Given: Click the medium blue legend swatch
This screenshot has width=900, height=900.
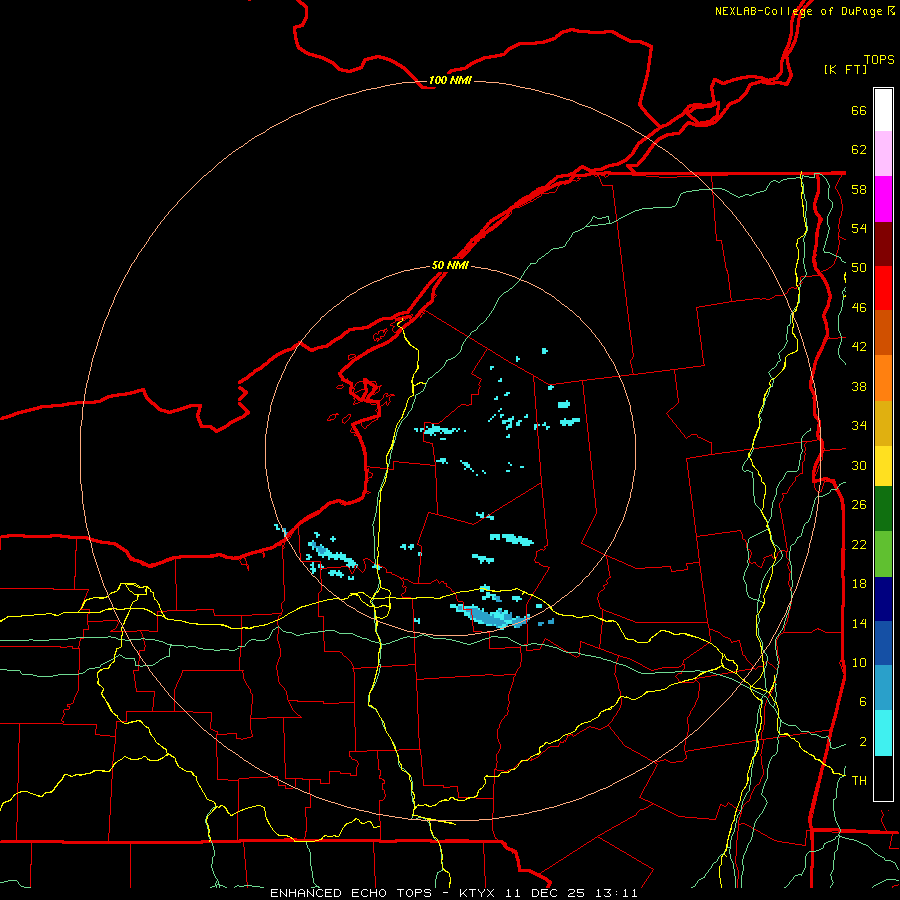Looking at the screenshot, I should (883, 643).
